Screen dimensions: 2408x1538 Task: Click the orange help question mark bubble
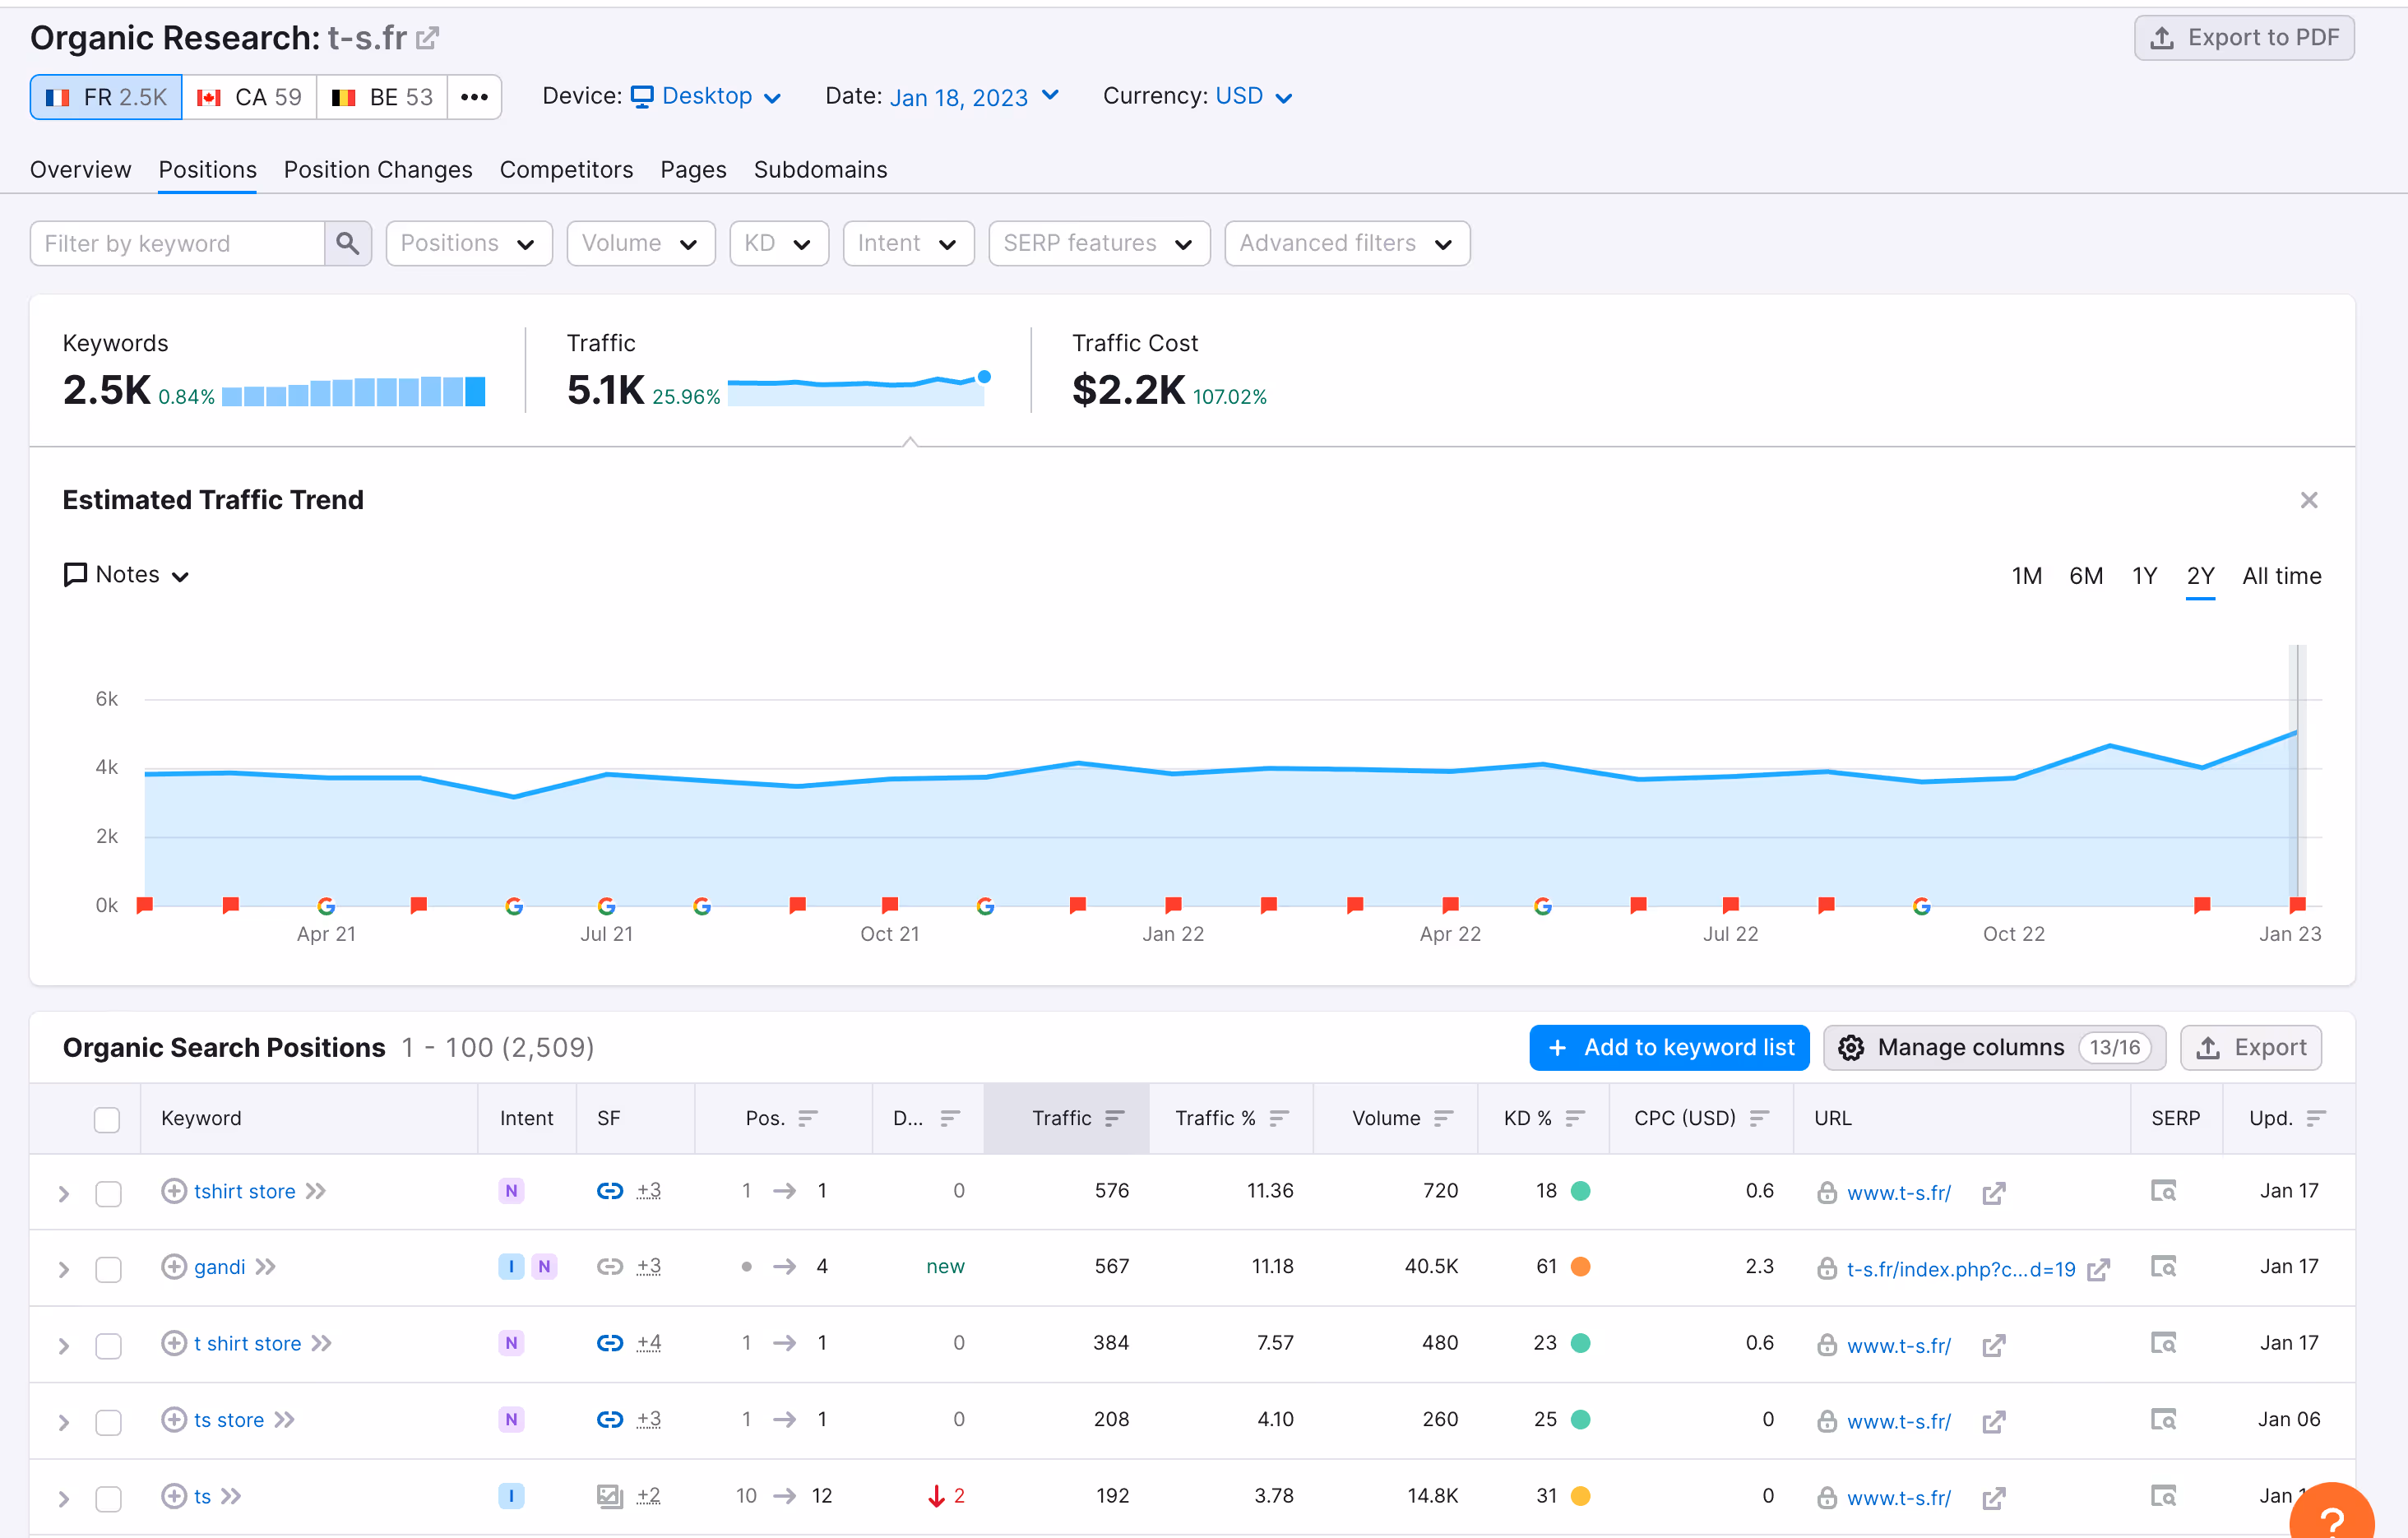tap(2334, 1518)
